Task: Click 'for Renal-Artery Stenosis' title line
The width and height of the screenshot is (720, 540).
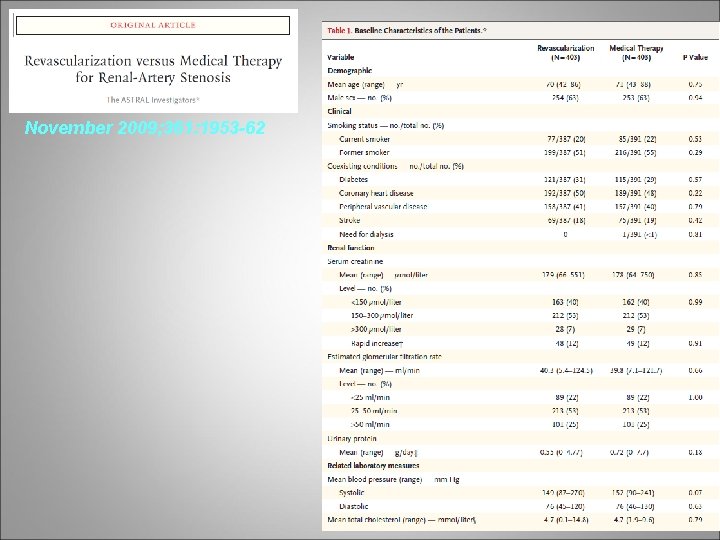Action: (153, 77)
